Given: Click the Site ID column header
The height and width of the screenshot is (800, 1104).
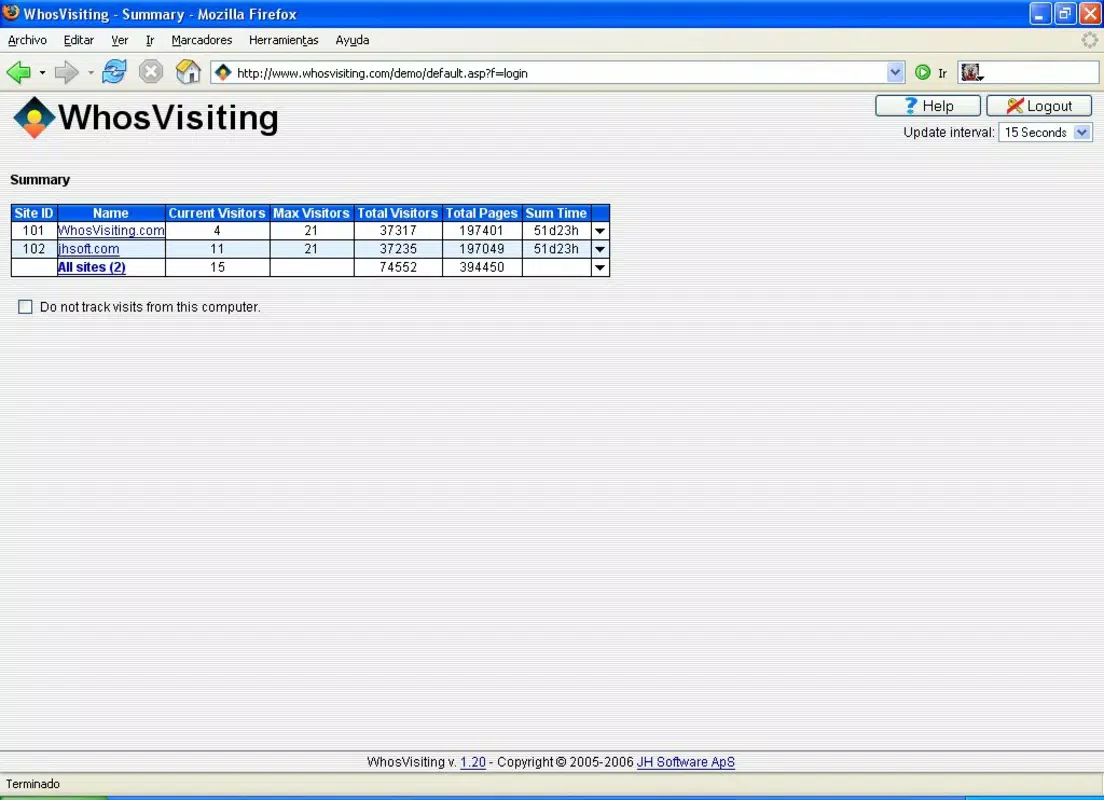Looking at the screenshot, I should coord(34,213).
